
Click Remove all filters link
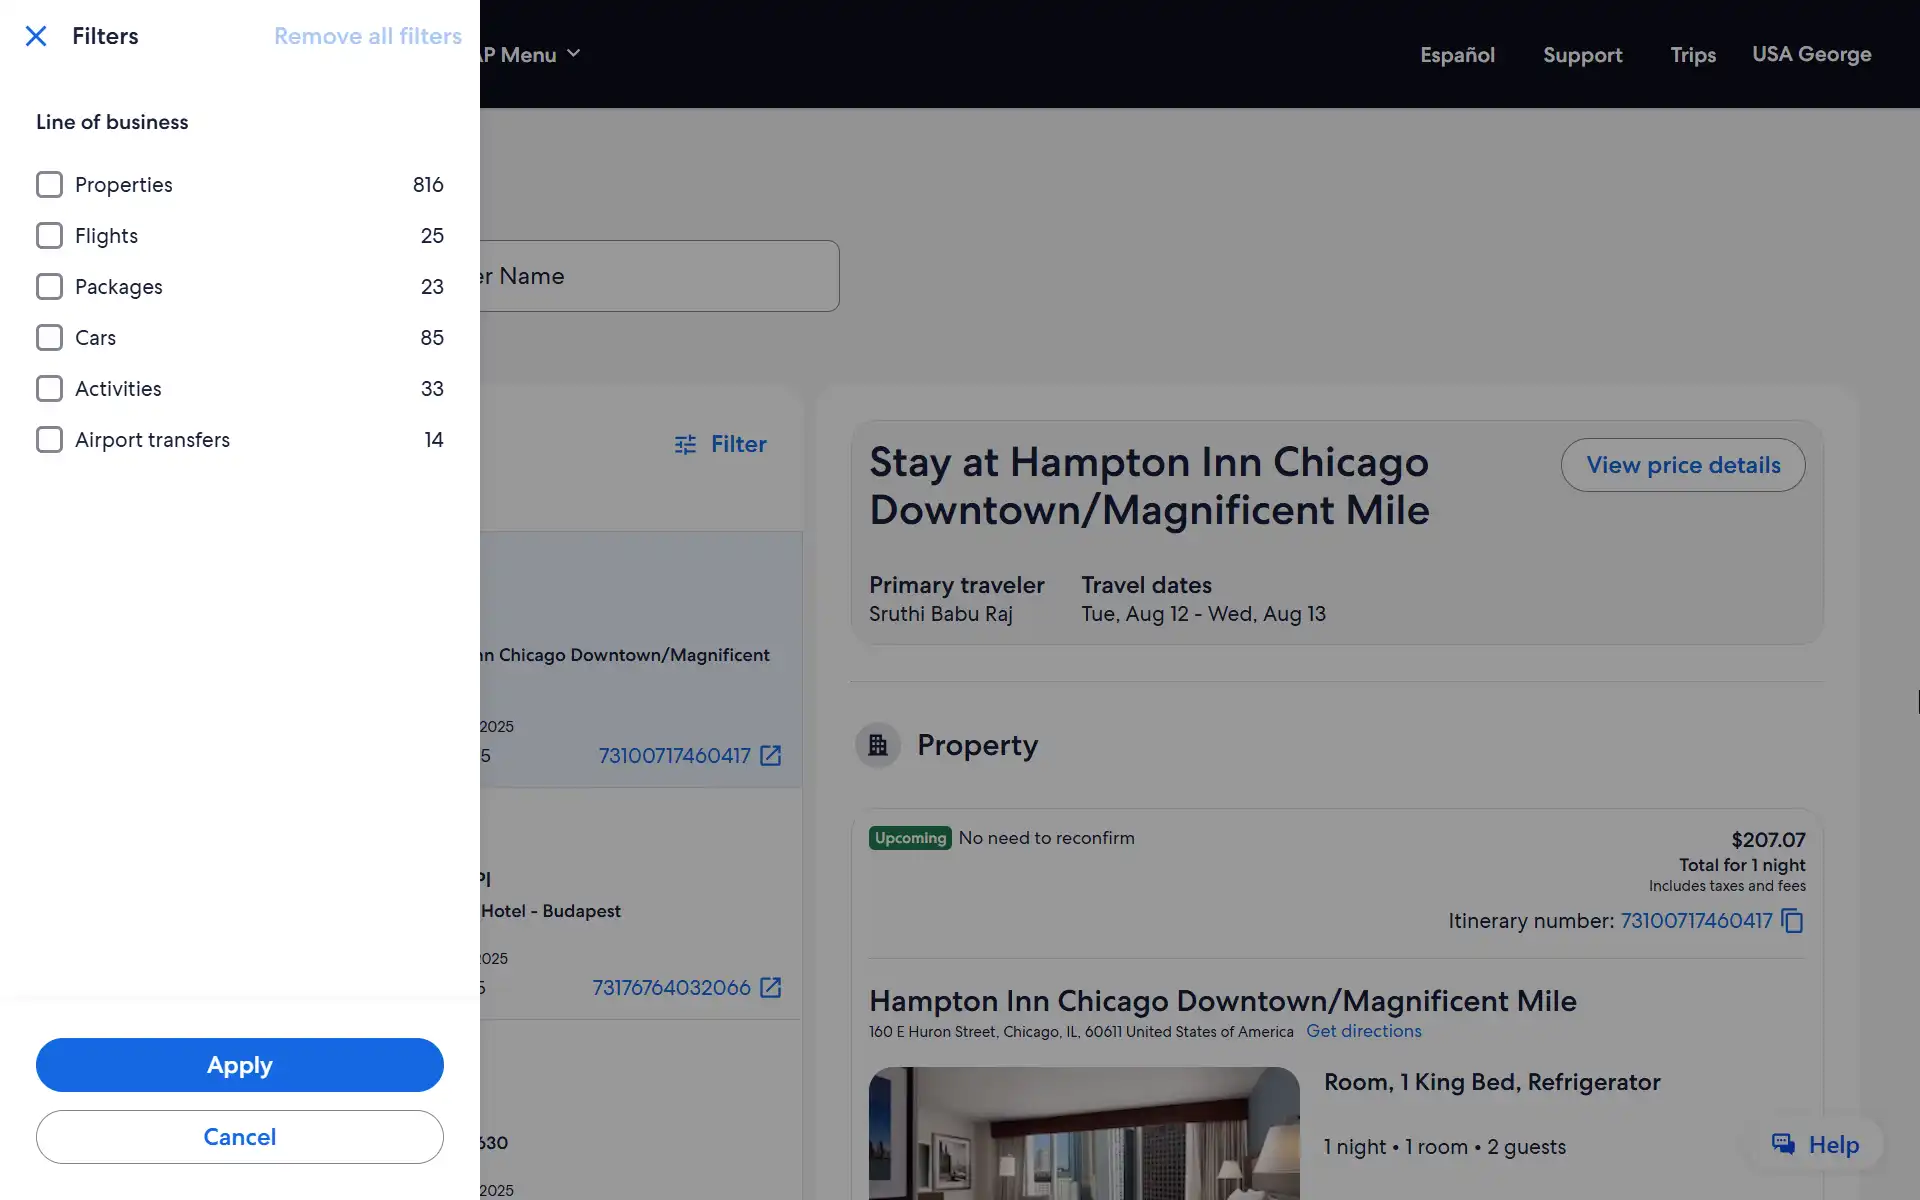(x=368, y=36)
